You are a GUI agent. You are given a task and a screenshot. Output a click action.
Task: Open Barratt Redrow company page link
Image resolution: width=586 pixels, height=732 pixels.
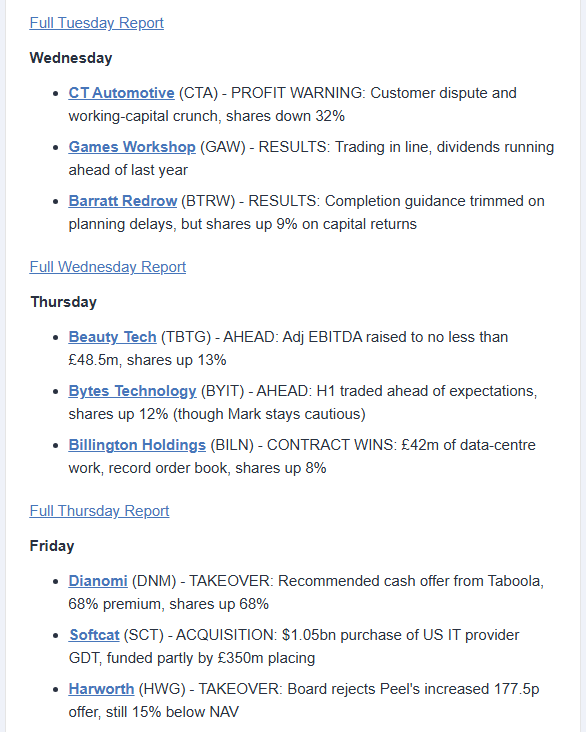pos(123,201)
